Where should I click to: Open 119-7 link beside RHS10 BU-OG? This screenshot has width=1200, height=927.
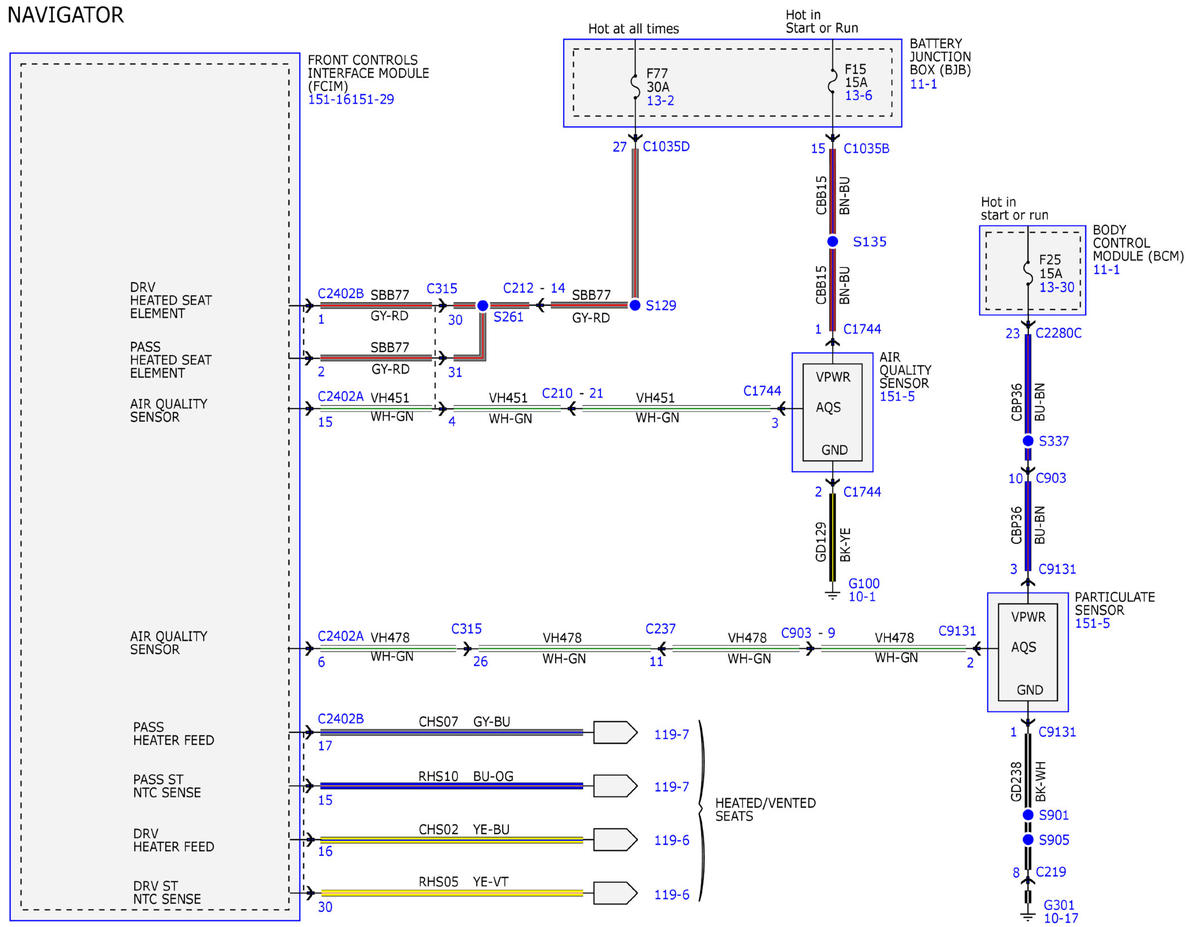point(672,787)
